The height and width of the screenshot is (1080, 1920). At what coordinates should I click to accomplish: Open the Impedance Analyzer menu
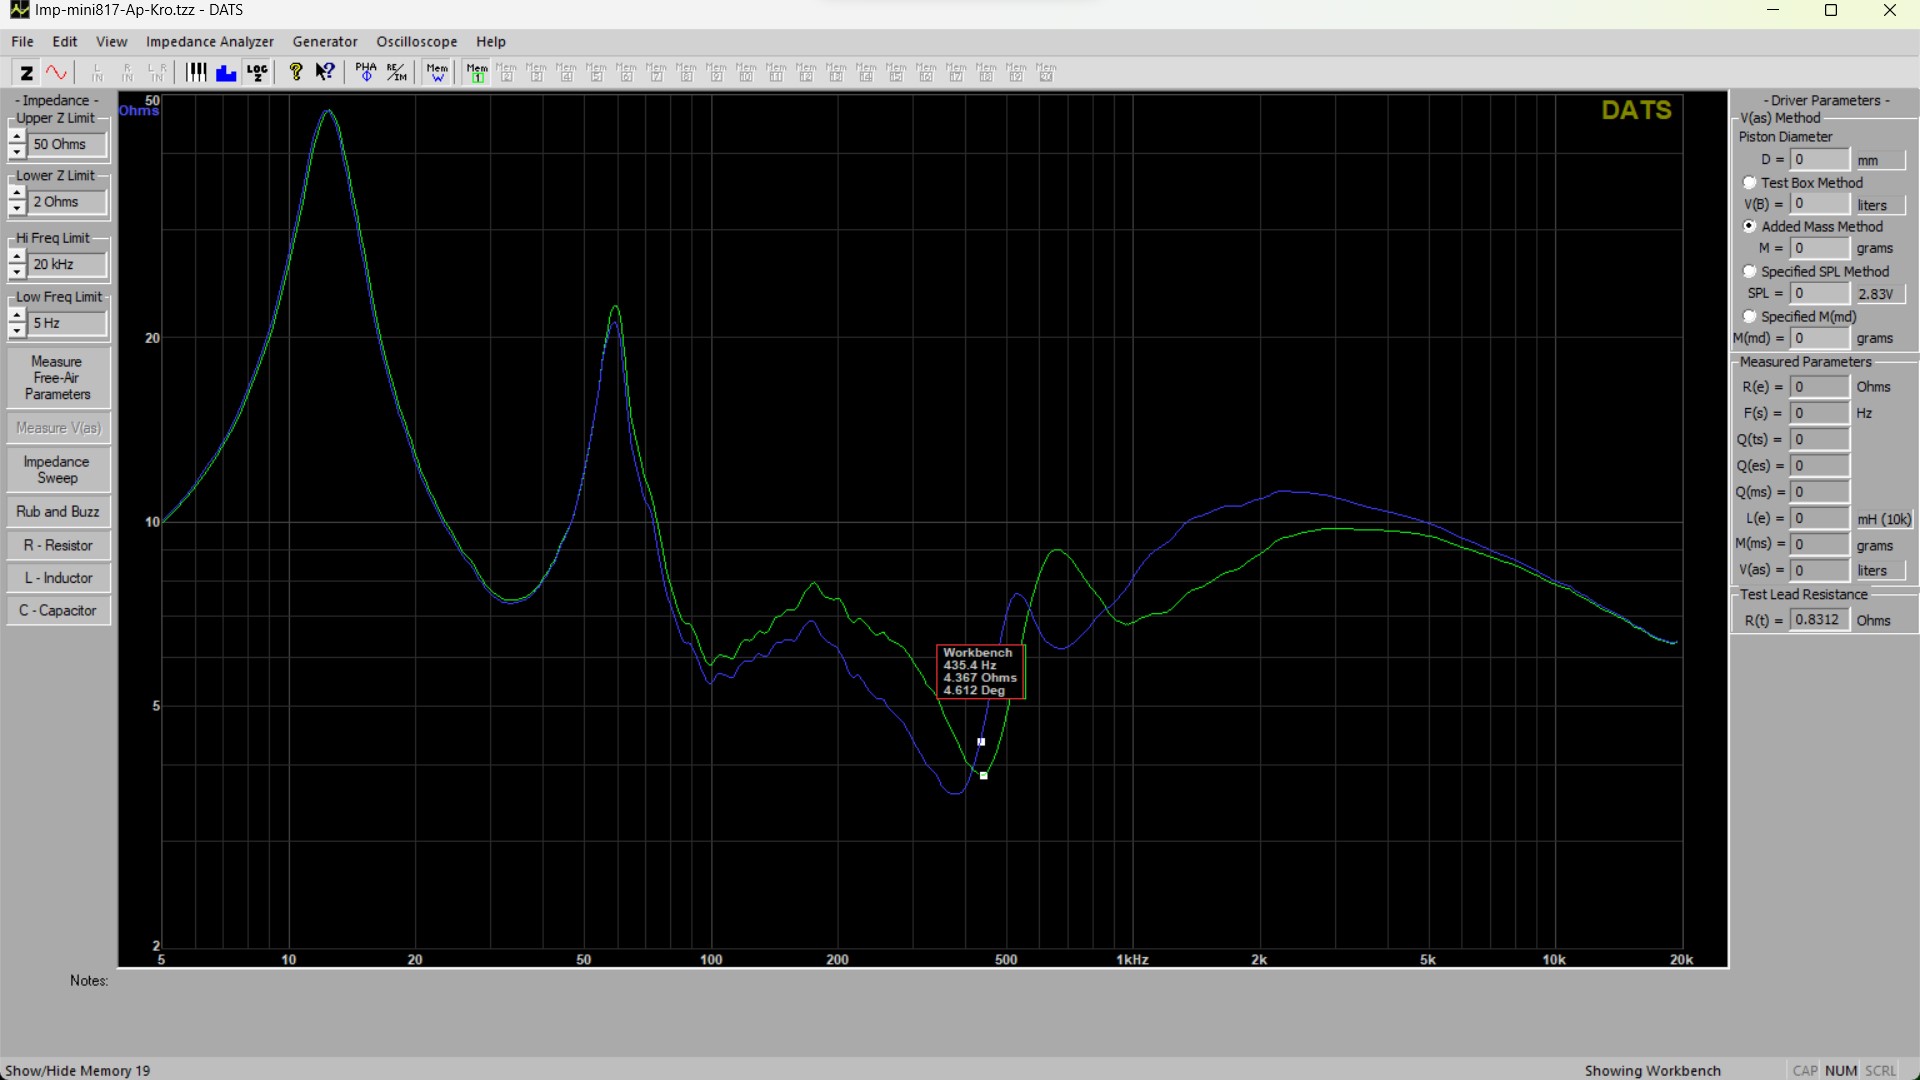pos(209,42)
